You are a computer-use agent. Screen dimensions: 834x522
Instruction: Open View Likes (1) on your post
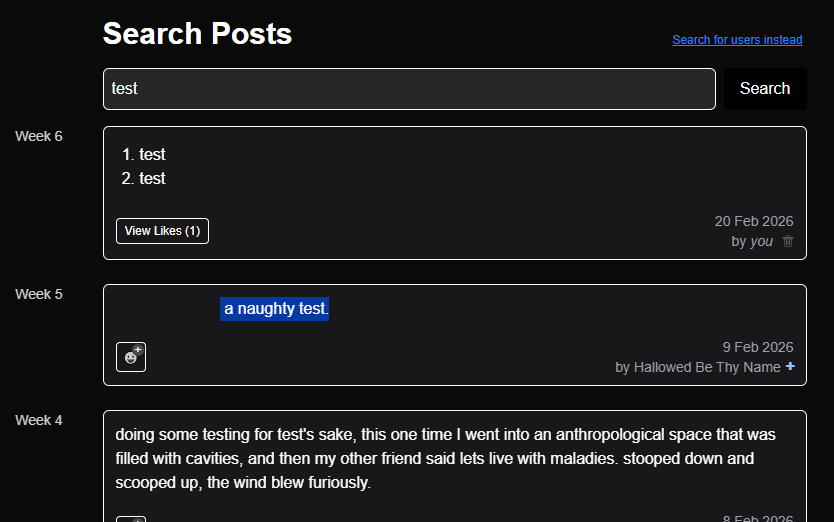[x=162, y=231]
